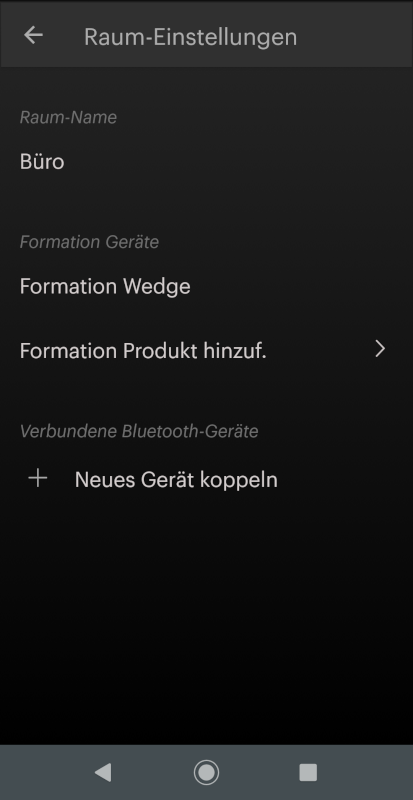
Task: Tap the Raum-Einstellungen title
Action: click(x=190, y=37)
